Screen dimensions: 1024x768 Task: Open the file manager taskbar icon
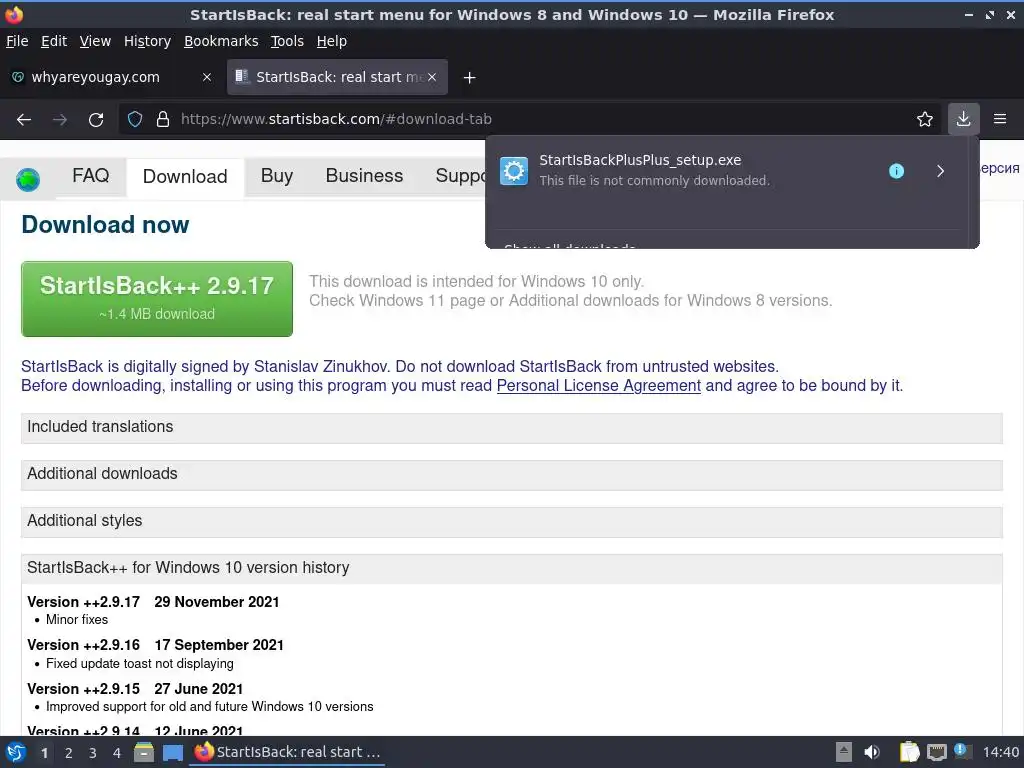pos(144,752)
